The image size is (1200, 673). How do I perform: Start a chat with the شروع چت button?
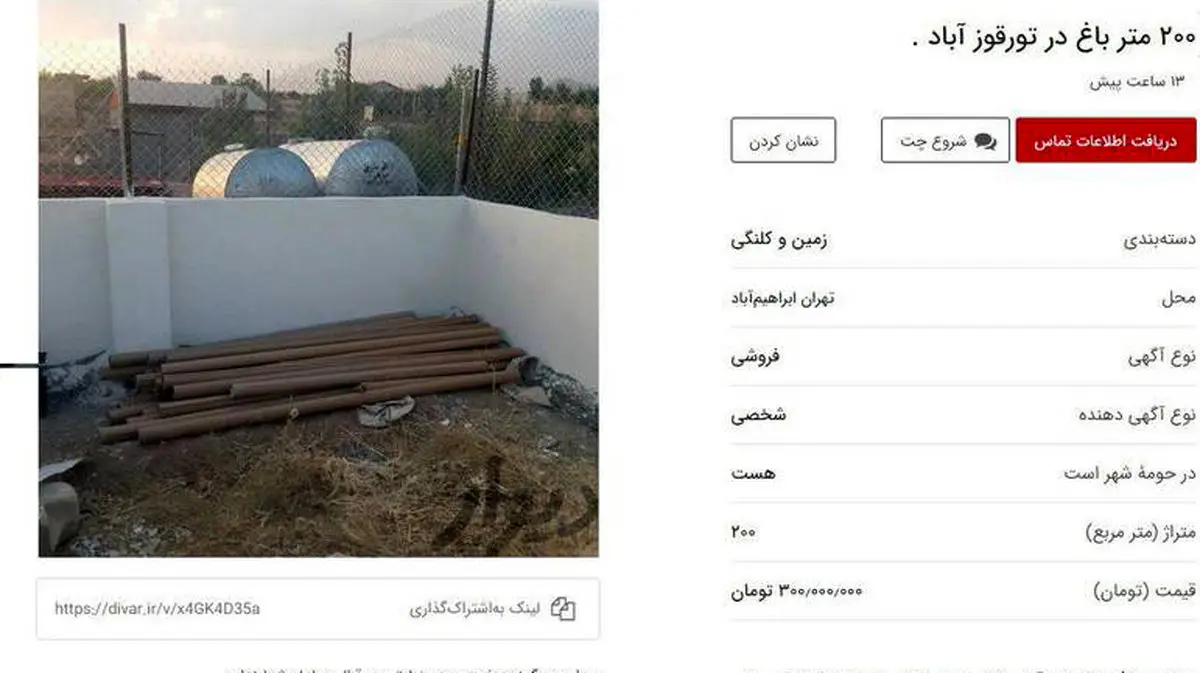tap(945, 140)
